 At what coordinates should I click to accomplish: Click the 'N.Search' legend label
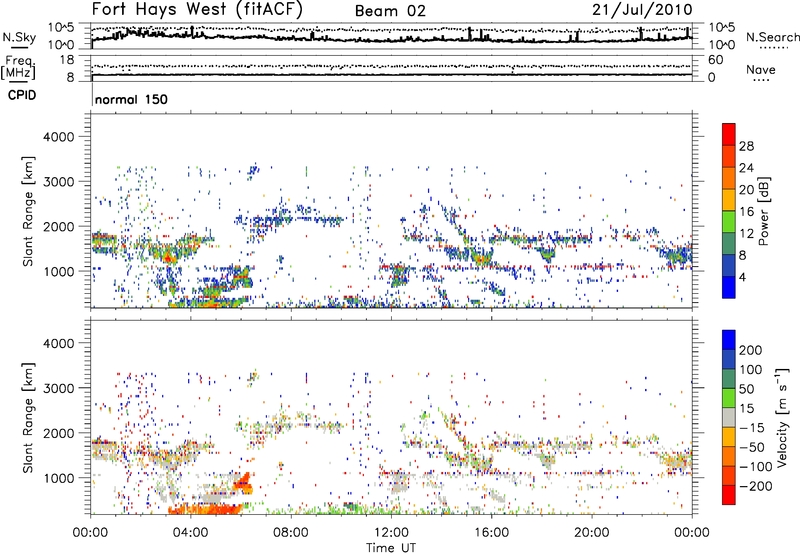pos(772,37)
